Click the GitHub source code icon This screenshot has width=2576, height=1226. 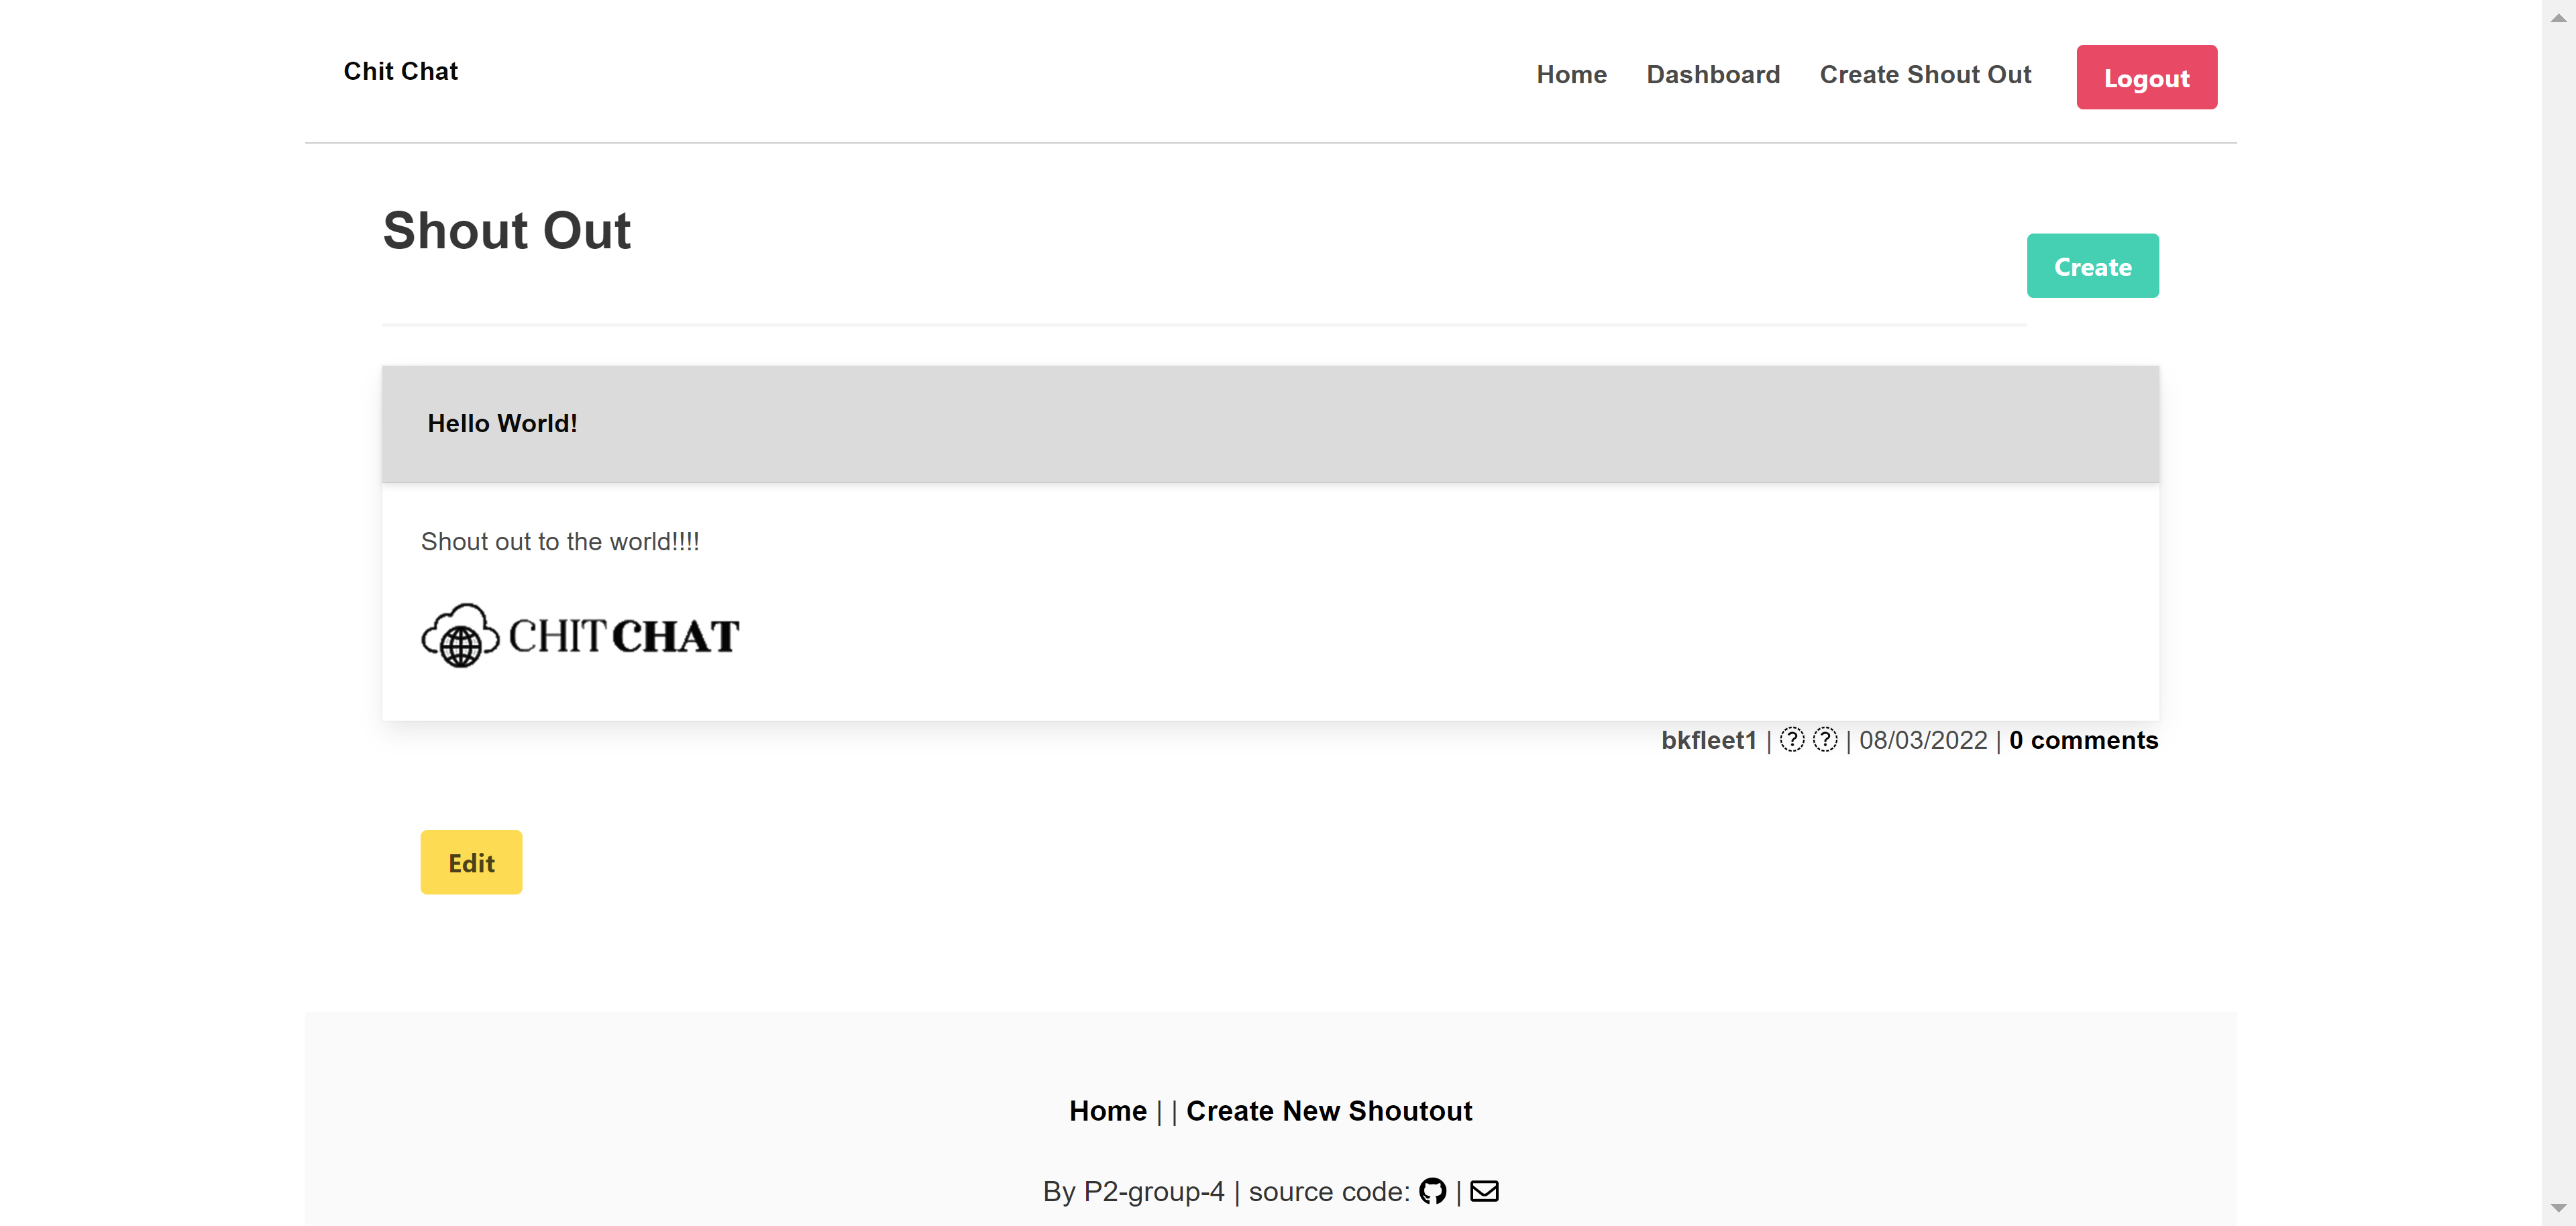coord(1434,1190)
